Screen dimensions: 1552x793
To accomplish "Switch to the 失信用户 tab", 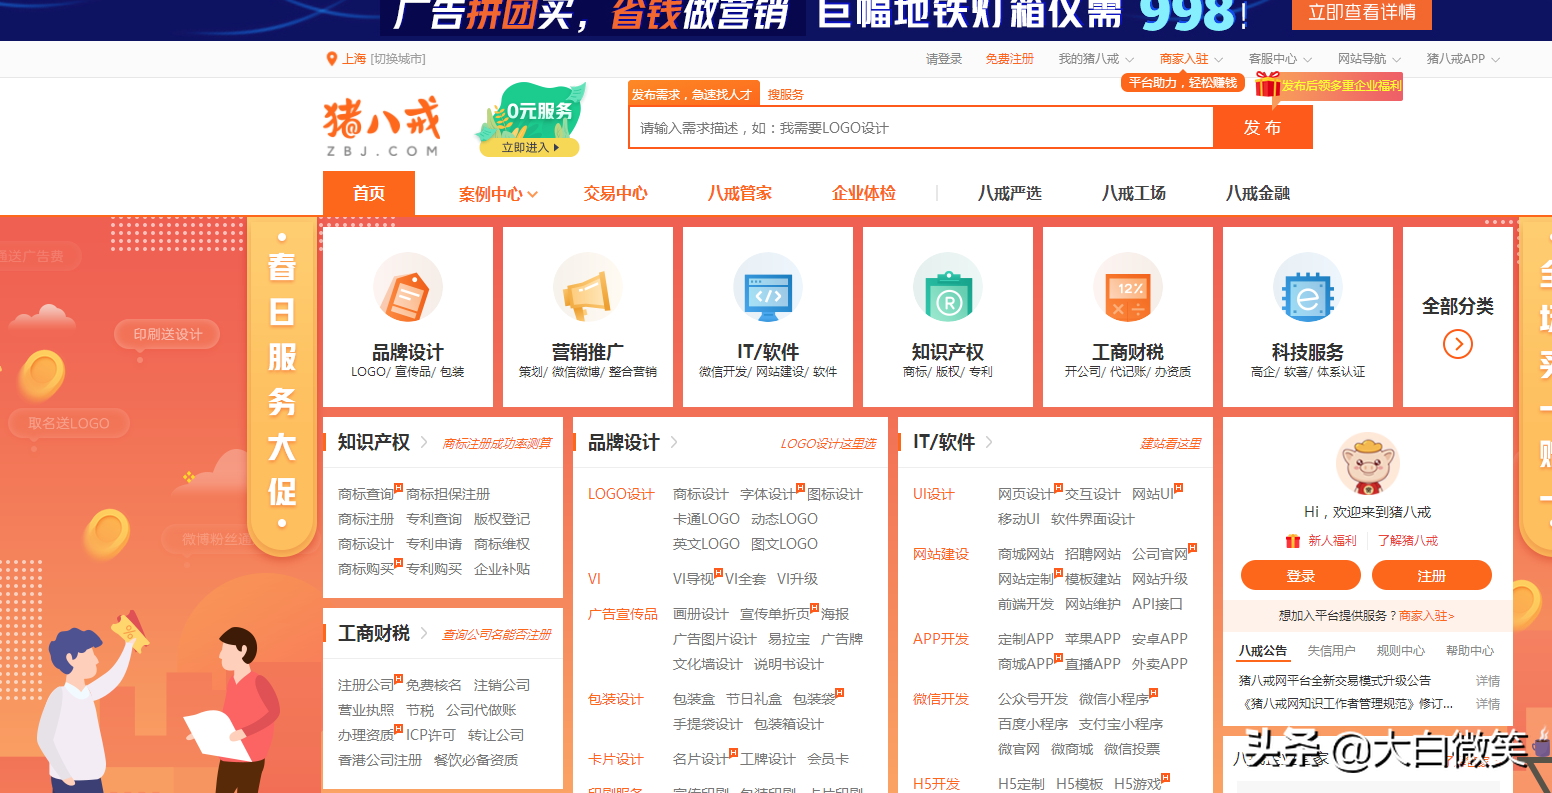I will pyautogui.click(x=1331, y=650).
